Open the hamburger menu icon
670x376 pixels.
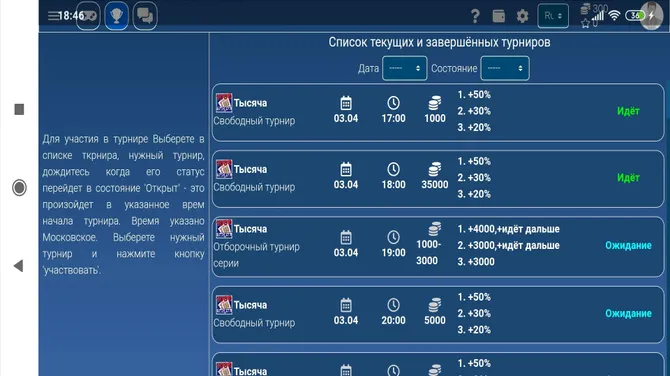[x=53, y=16]
